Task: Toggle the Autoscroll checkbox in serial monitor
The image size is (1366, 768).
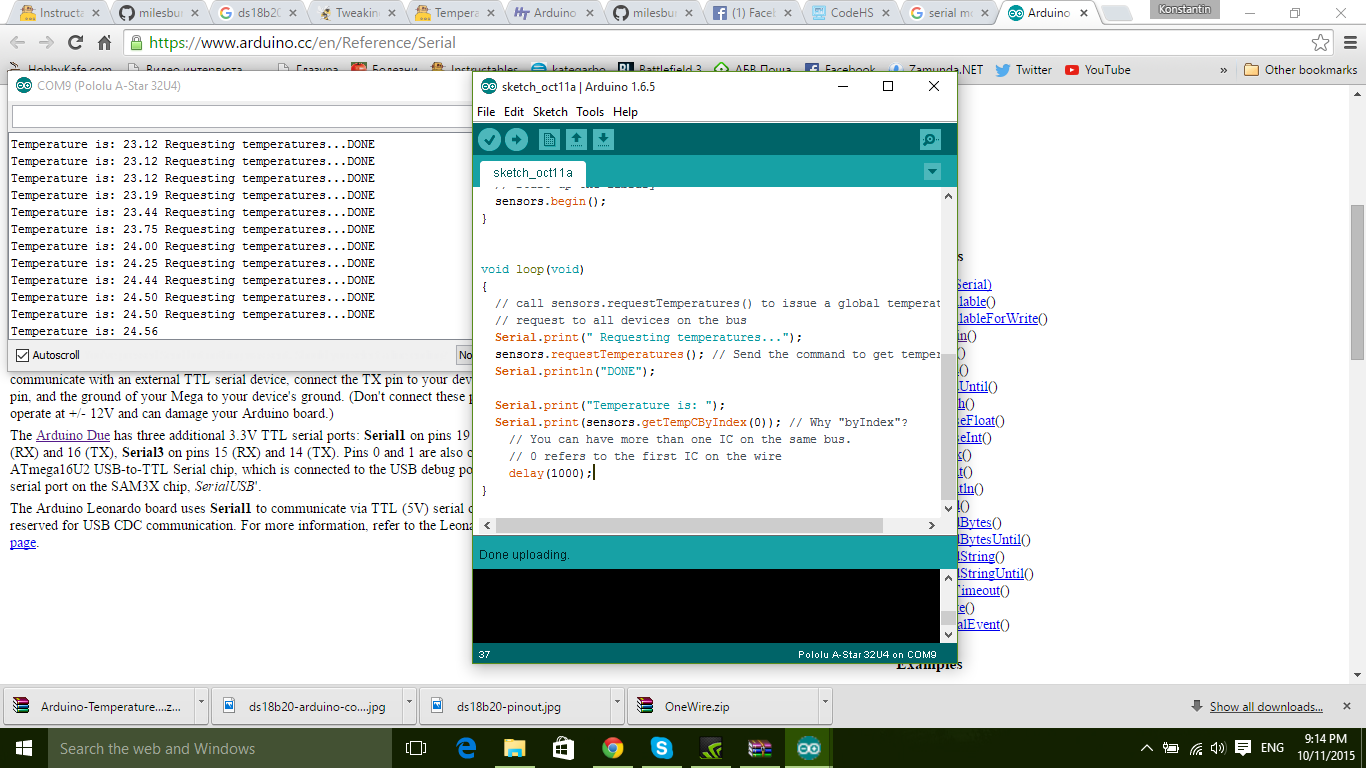Action: pyautogui.click(x=23, y=355)
